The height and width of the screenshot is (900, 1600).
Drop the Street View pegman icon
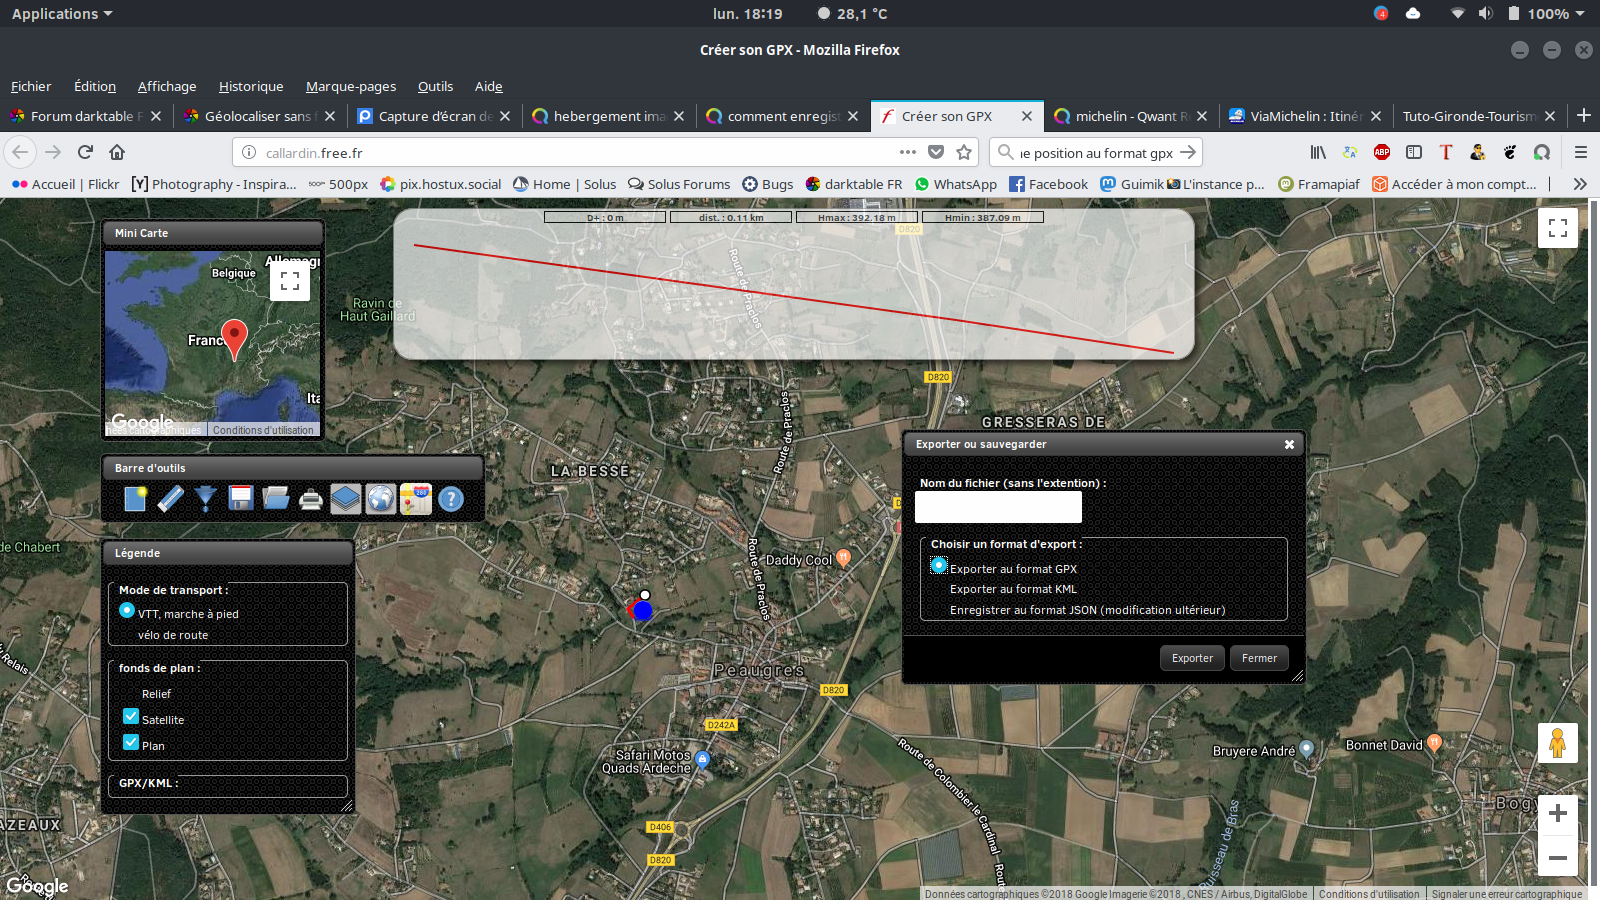click(1557, 743)
